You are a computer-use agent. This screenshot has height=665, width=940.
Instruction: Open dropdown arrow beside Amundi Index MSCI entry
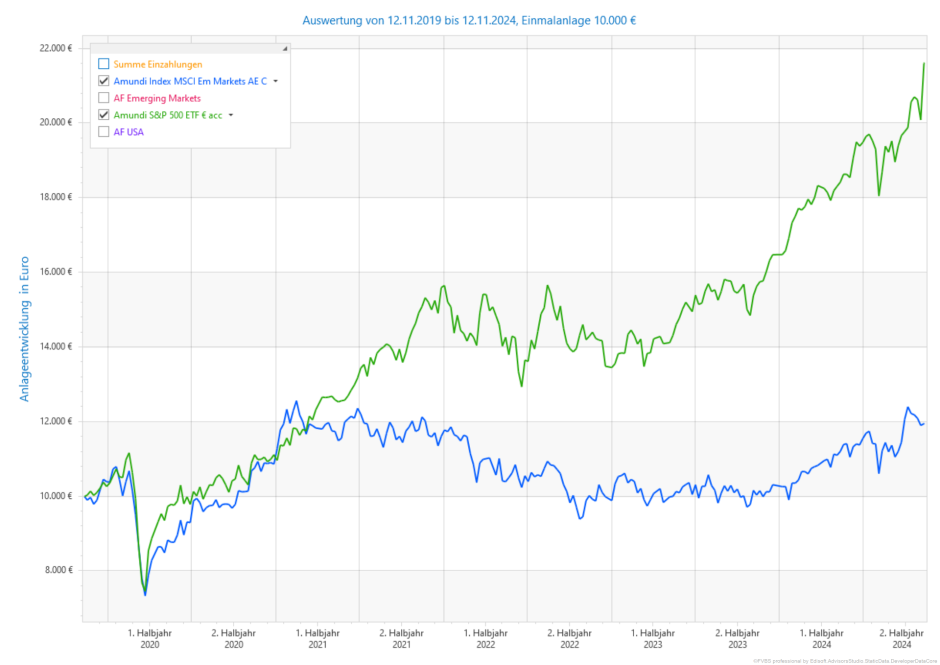click(276, 81)
